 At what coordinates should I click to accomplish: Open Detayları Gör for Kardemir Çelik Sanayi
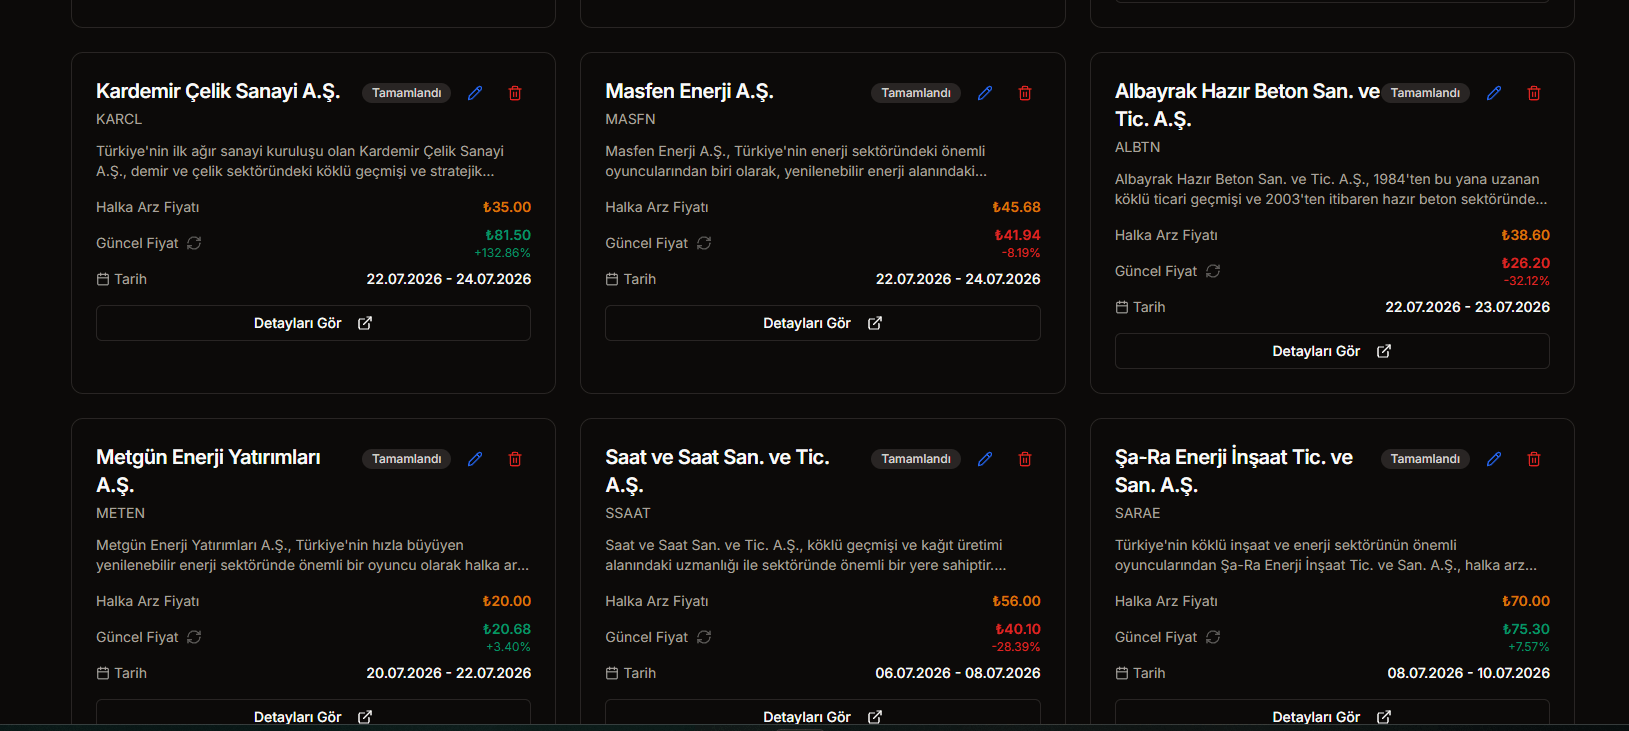[x=313, y=323]
